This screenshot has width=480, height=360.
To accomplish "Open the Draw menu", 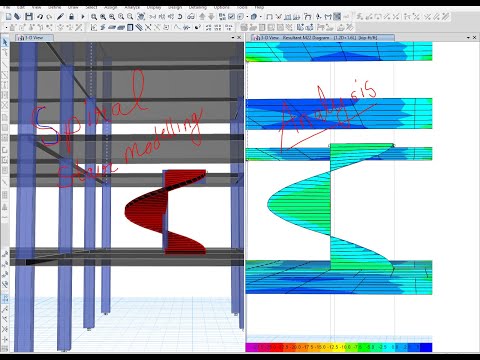I will (73, 7).
